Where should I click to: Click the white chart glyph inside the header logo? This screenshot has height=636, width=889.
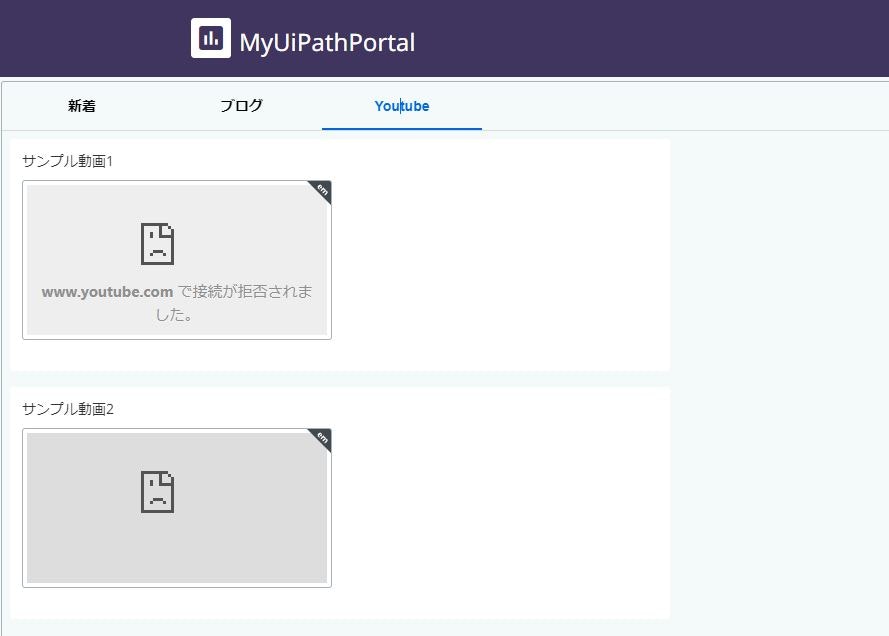click(x=210, y=39)
